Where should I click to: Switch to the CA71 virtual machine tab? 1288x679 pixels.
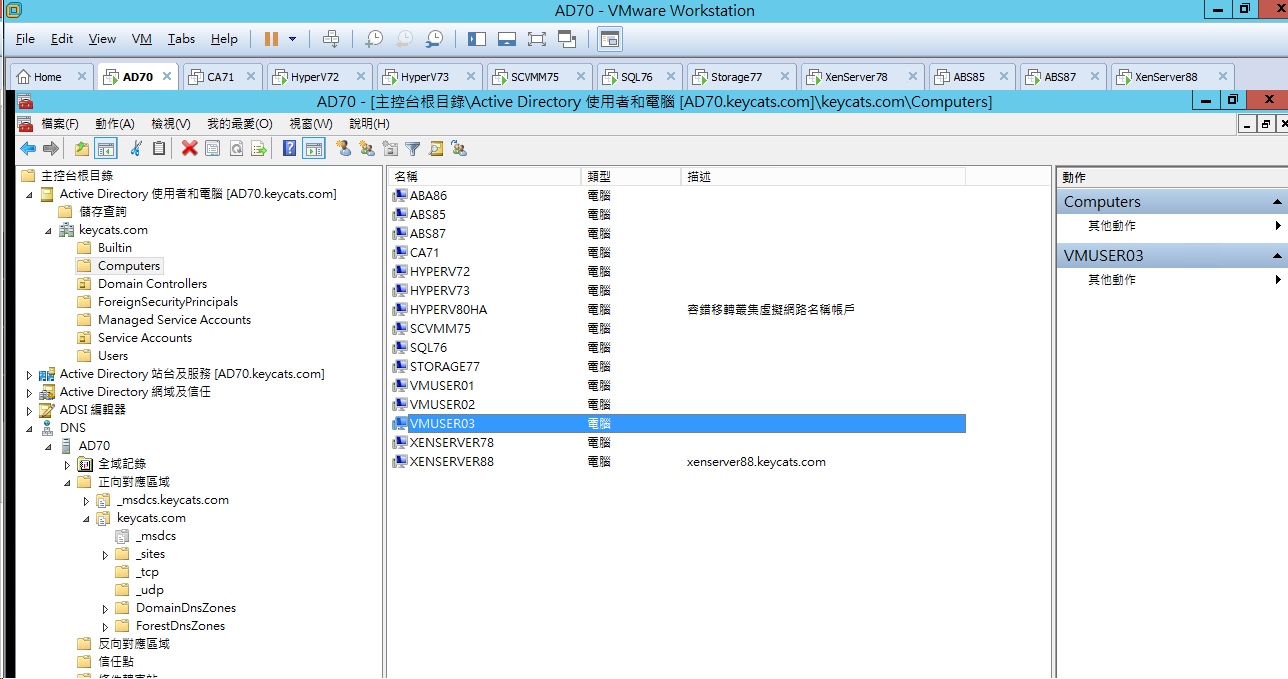pyautogui.click(x=220, y=77)
